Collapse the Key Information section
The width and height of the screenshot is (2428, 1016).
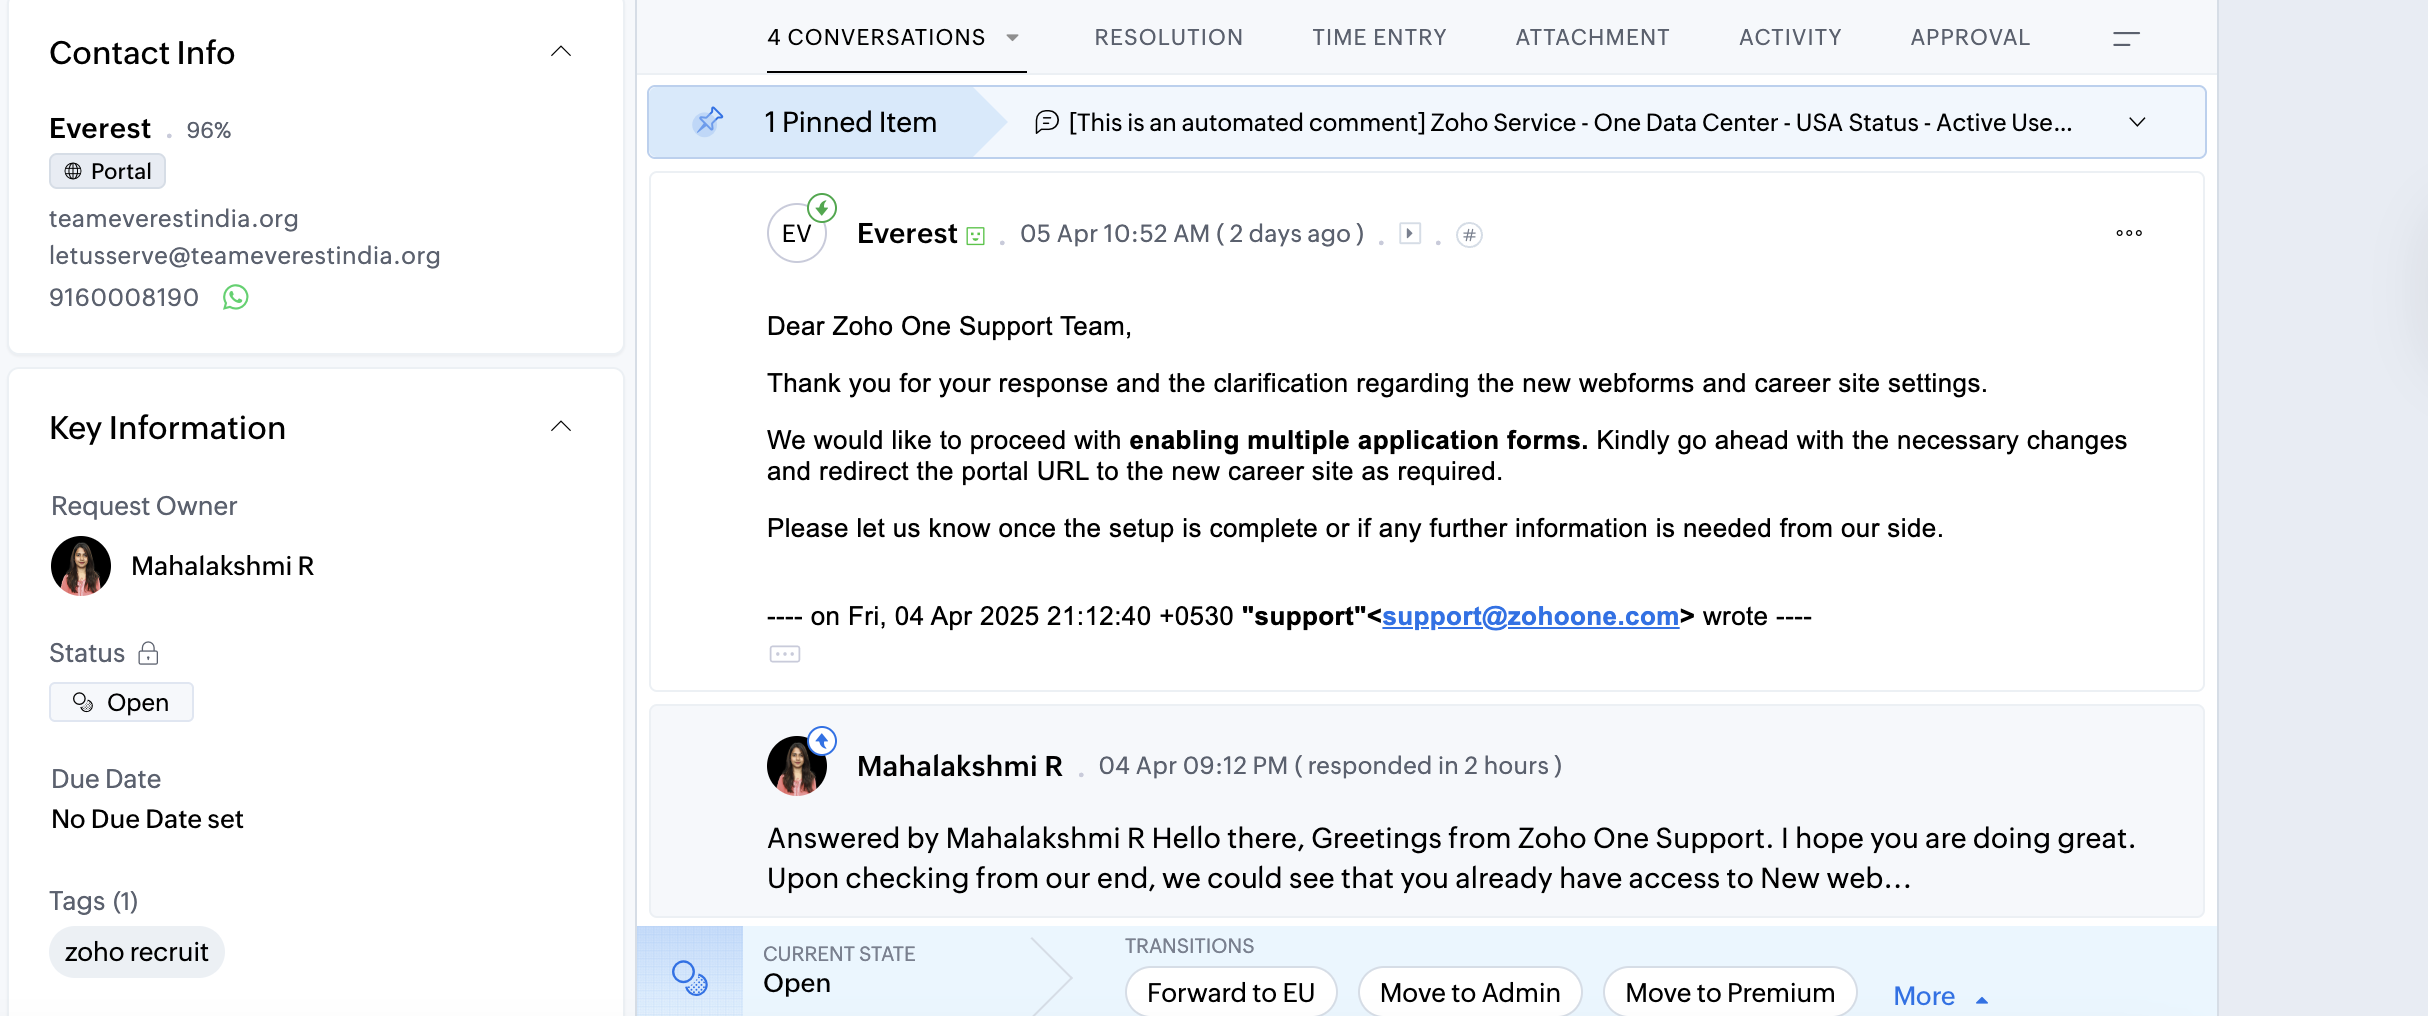click(x=561, y=426)
